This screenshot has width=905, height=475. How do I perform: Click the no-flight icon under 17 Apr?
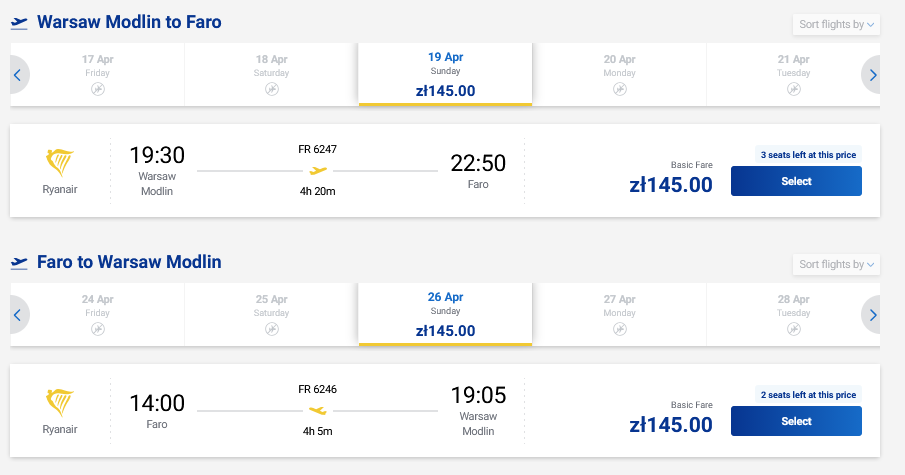(x=97, y=90)
